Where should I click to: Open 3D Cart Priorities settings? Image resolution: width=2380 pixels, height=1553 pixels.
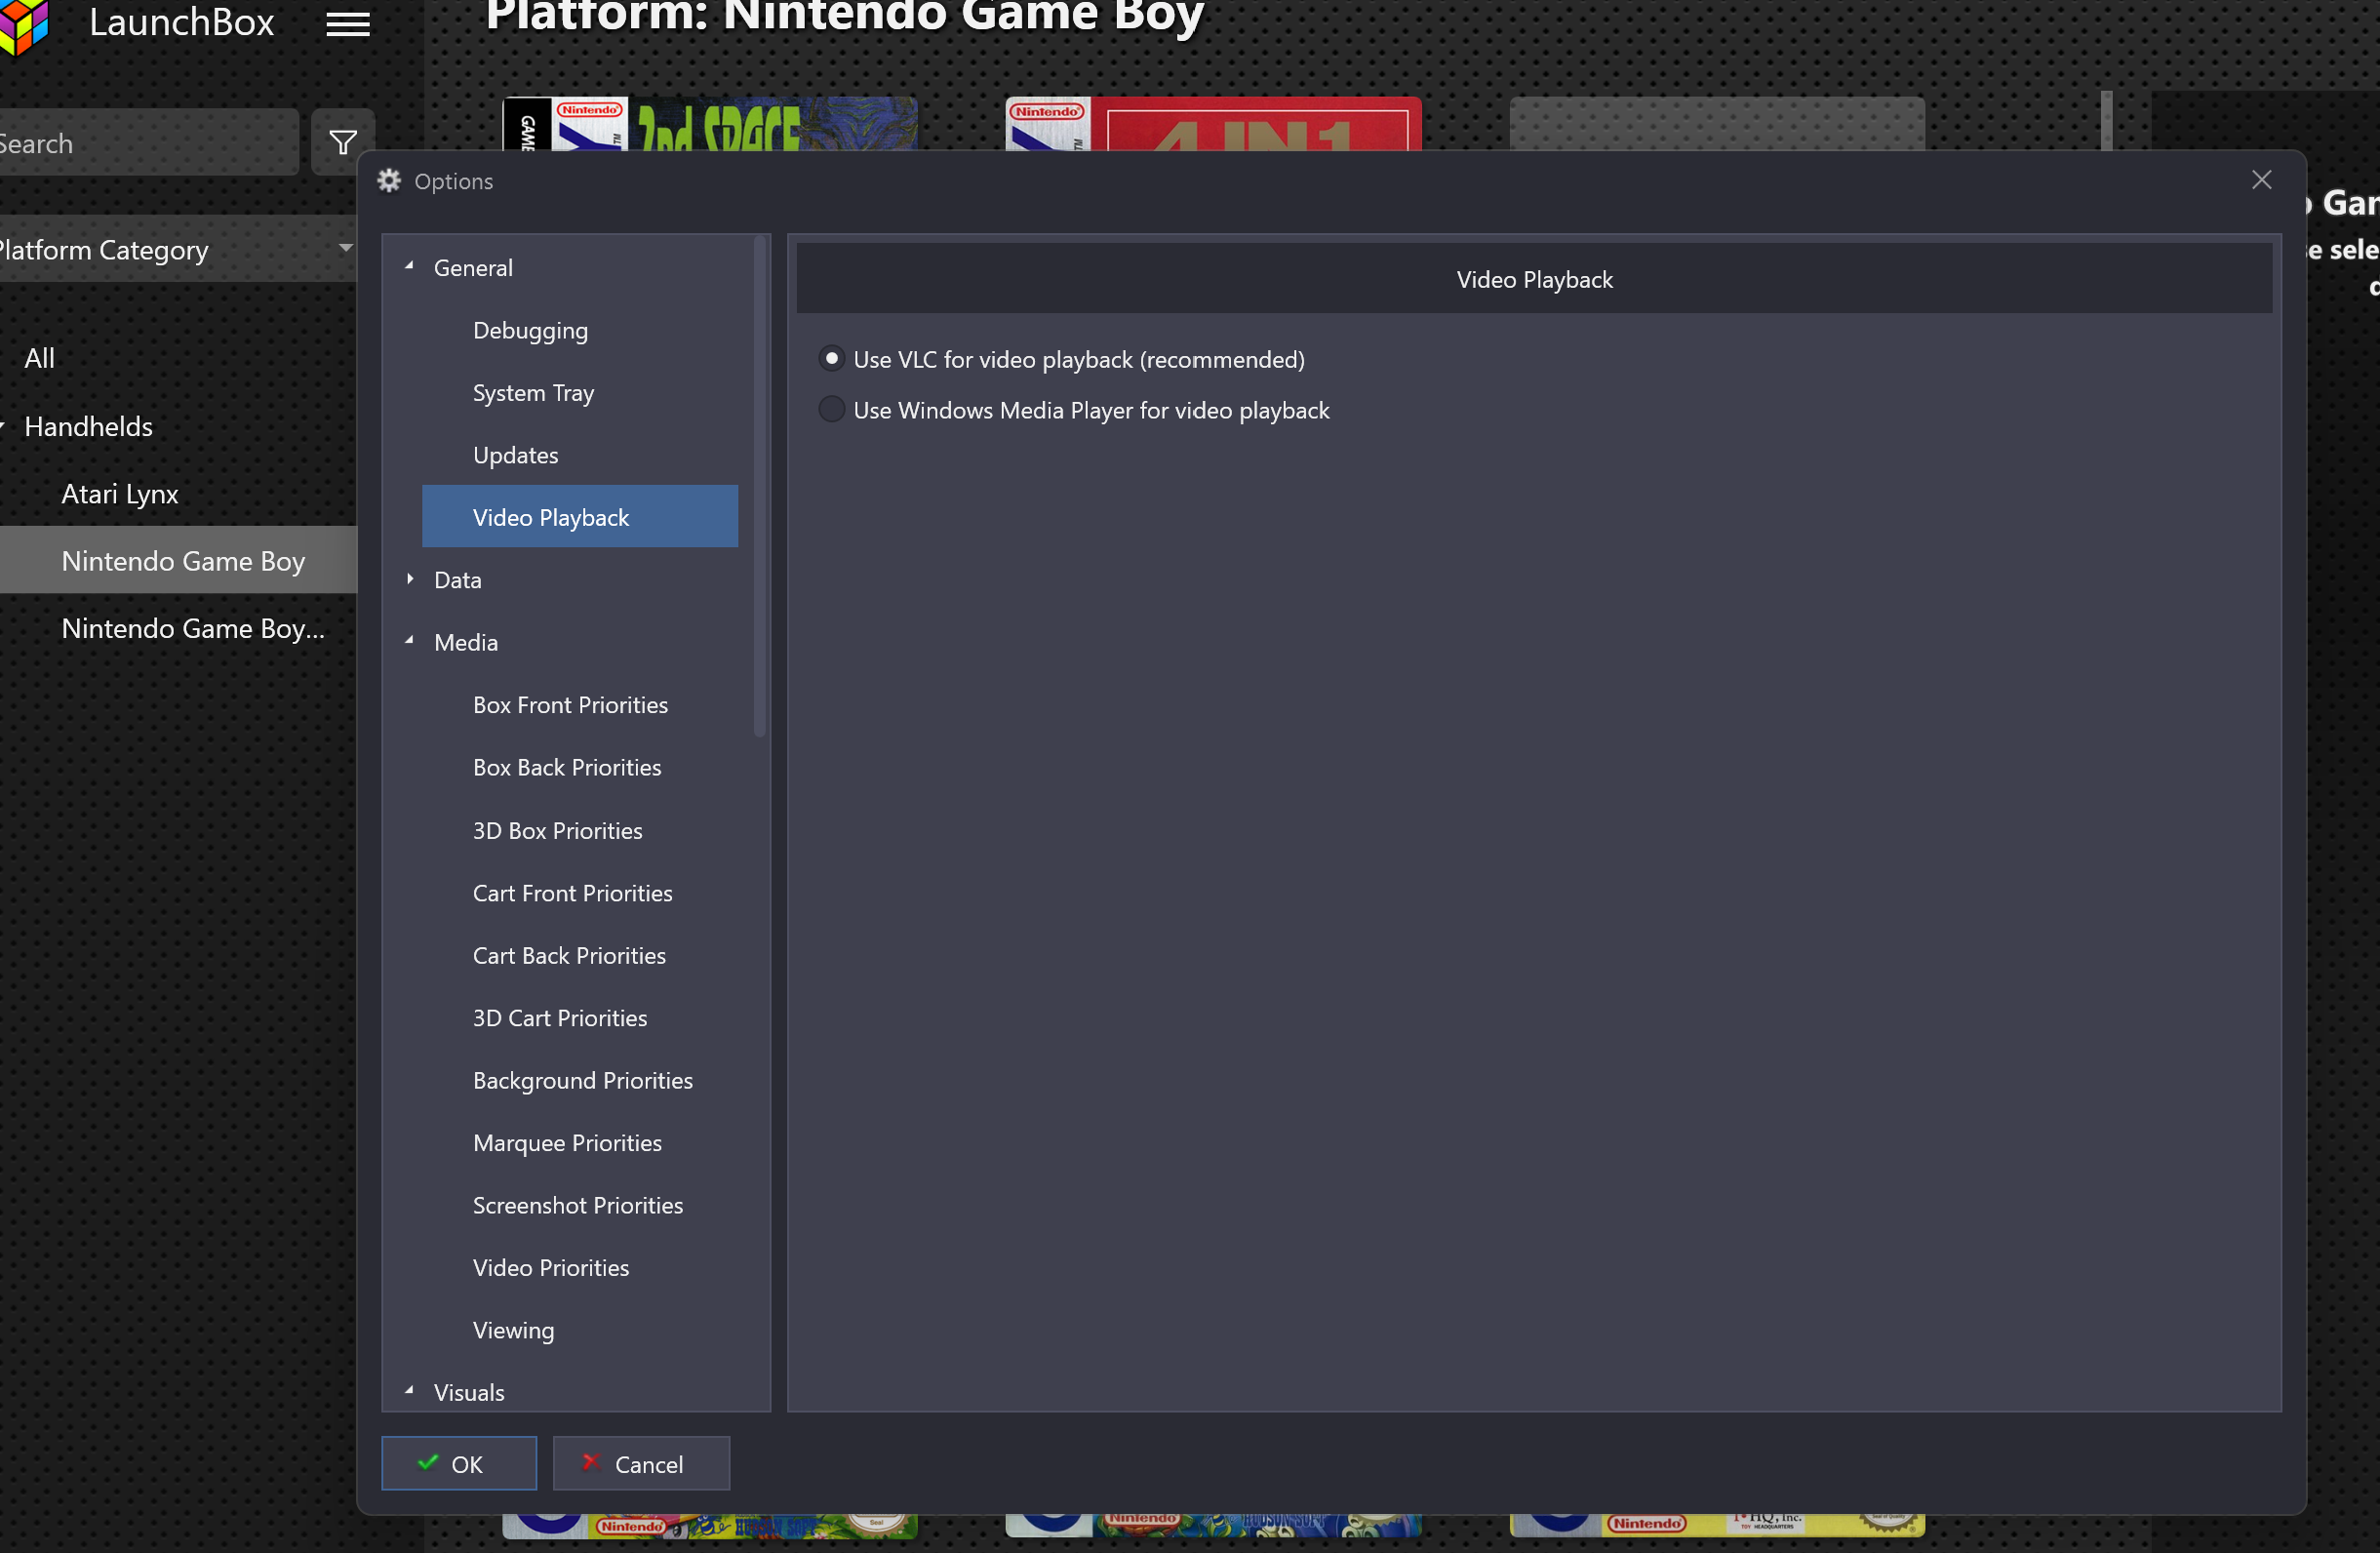[560, 1018]
